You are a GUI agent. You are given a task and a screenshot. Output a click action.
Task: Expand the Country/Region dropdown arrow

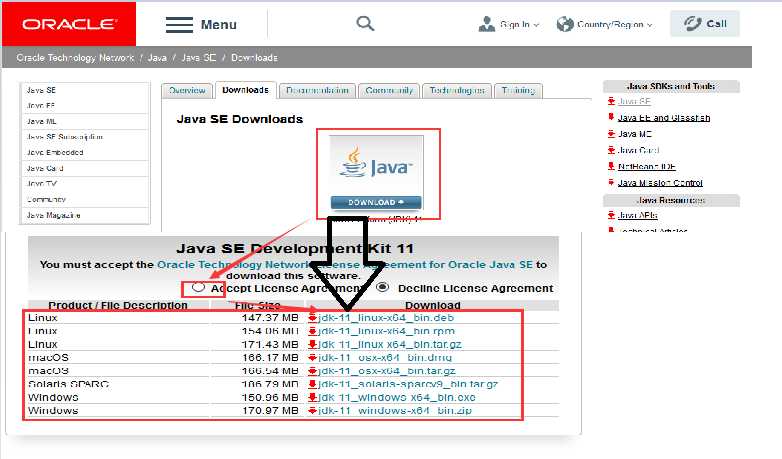click(x=650, y=25)
